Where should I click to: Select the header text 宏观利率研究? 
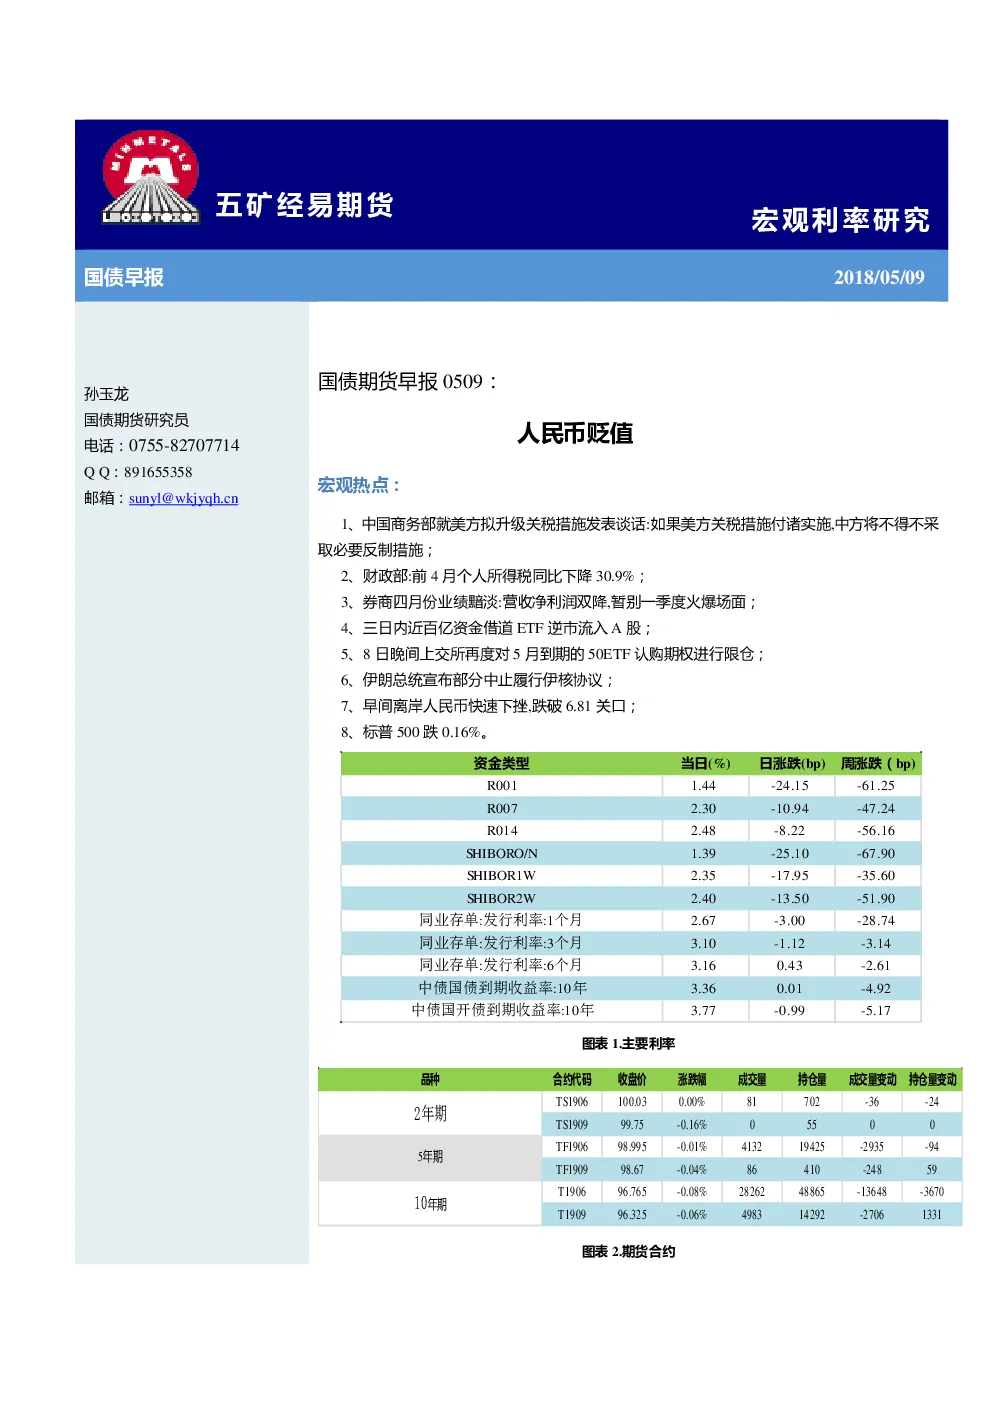point(840,220)
